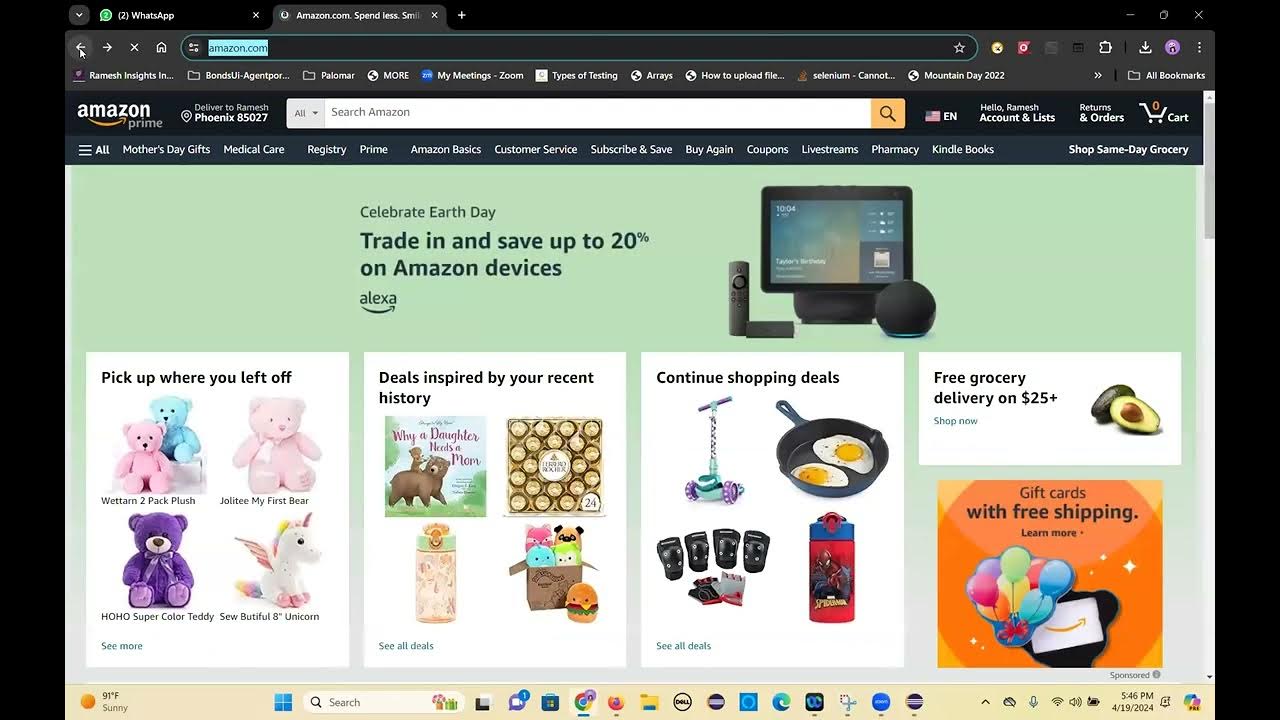1280x720 pixels.
Task: Expand the All departments search dropdown
Action: [x=306, y=113]
